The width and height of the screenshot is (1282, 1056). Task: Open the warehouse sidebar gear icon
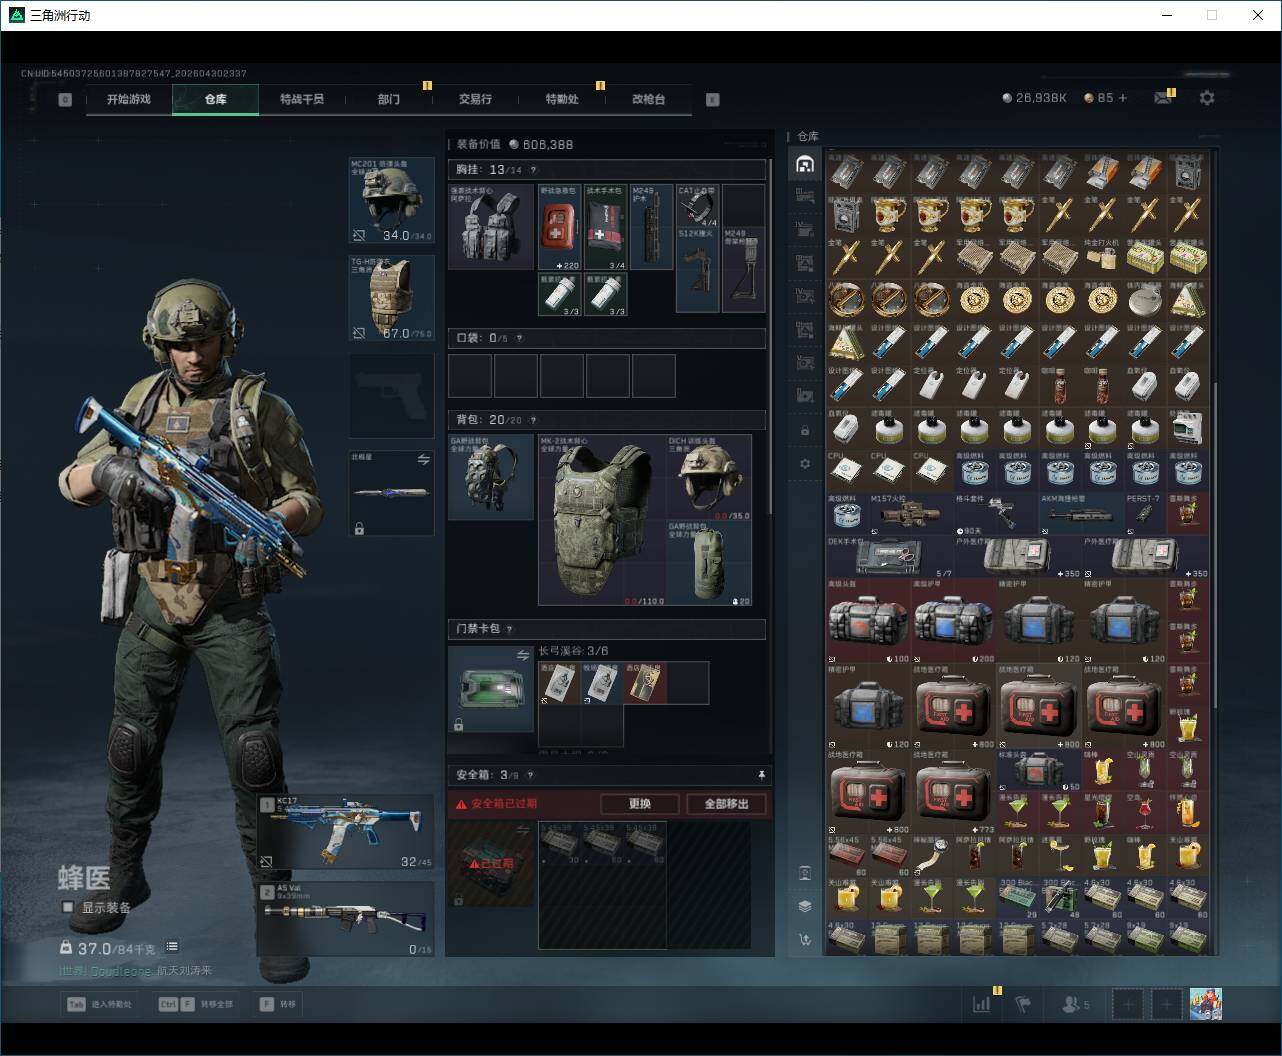805,464
